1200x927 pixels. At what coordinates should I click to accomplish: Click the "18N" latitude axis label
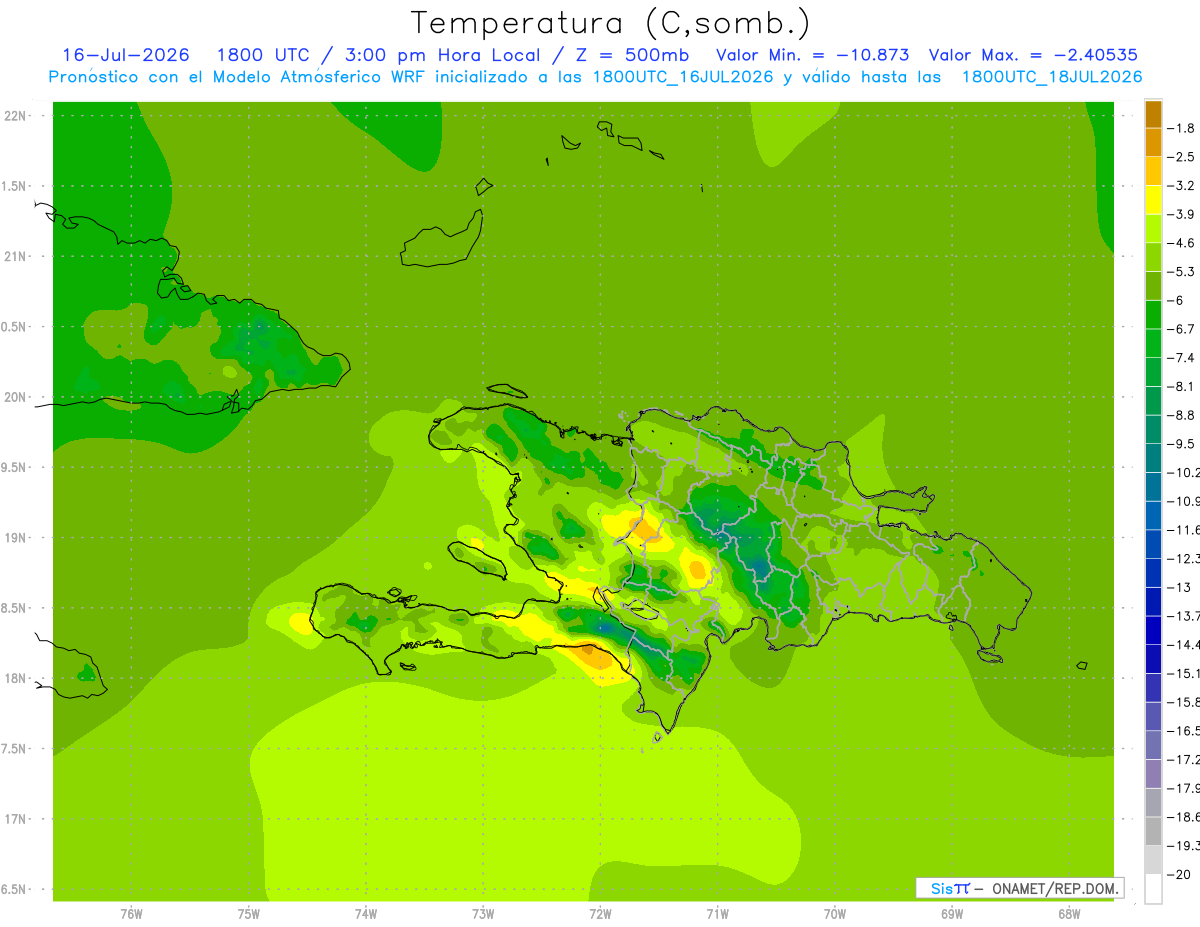[x=16, y=678]
